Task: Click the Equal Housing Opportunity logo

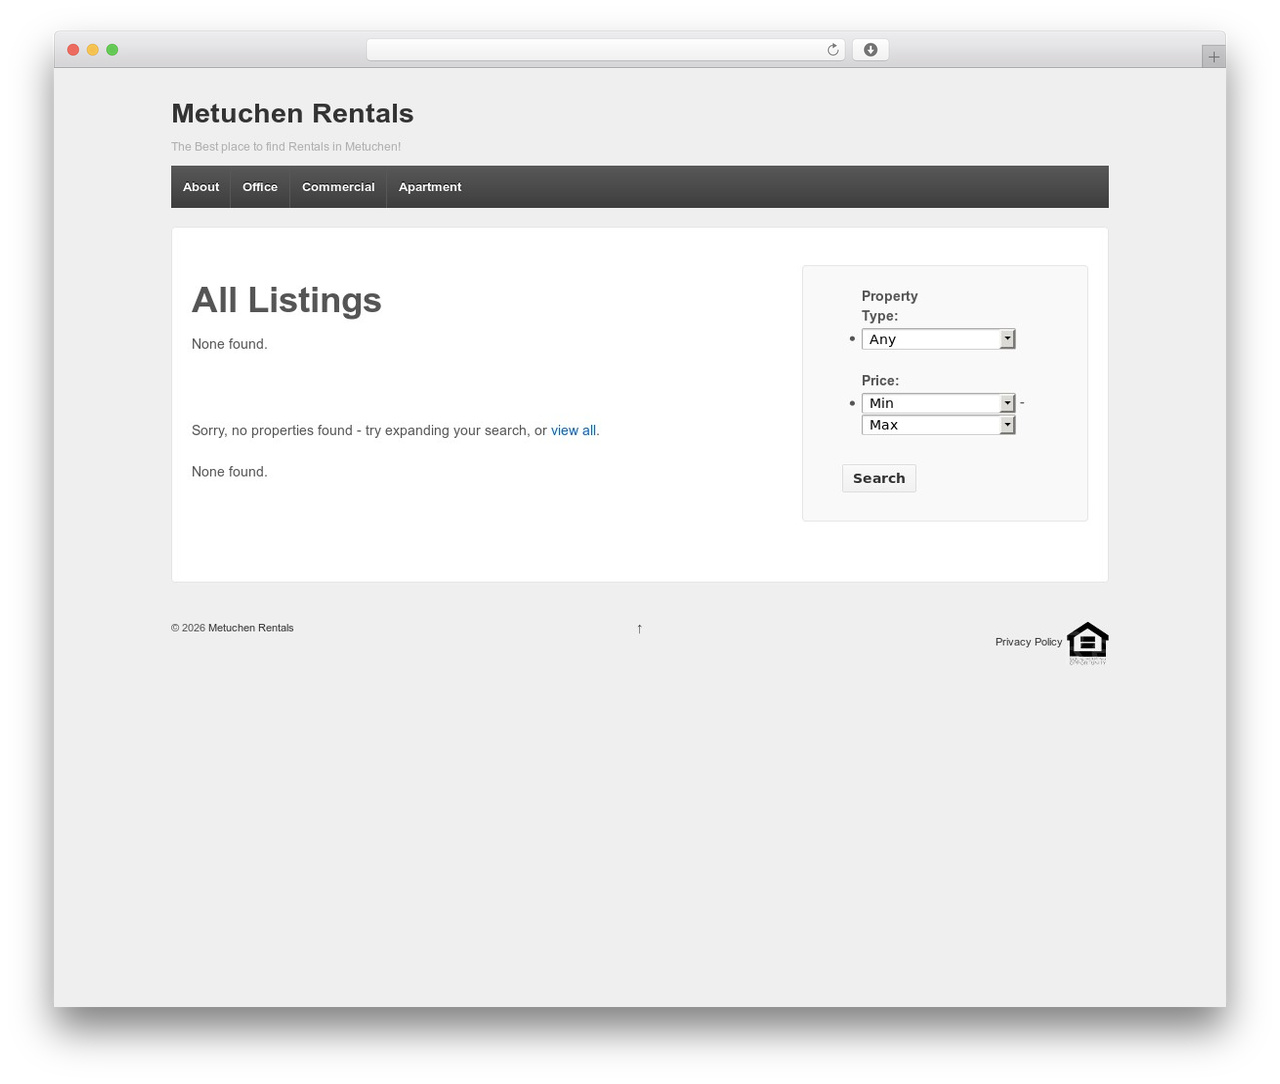Action: 1087,643
